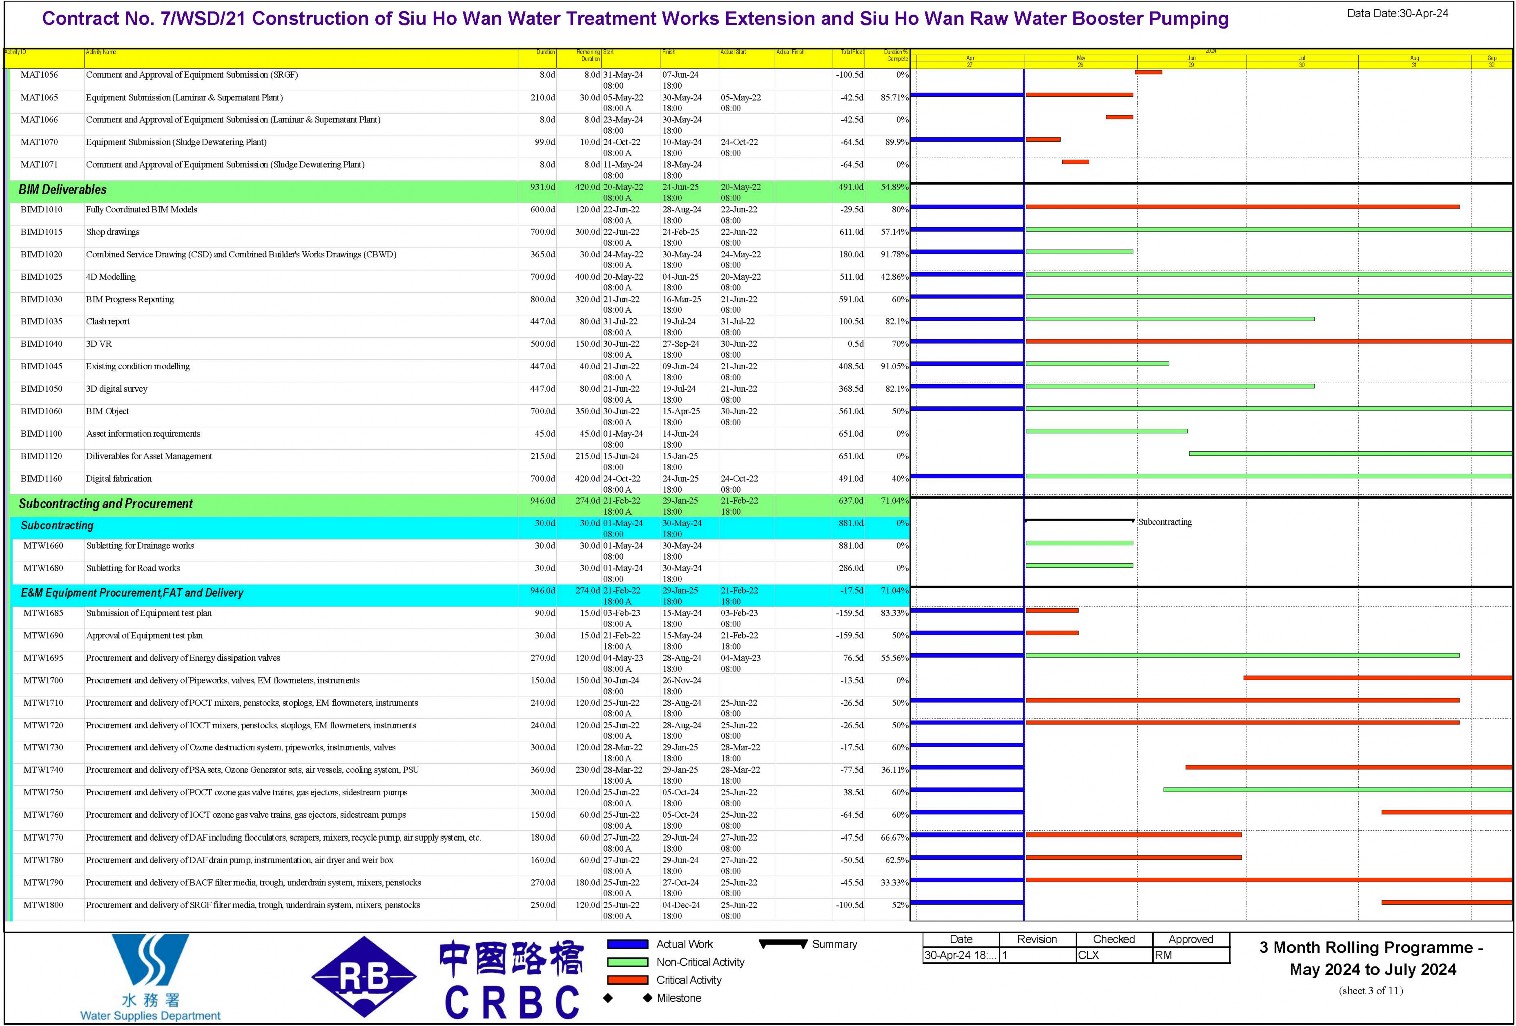Click the 3 Month Rolling Programme title
Viewport: 1516px width, 1026px height.
(x=1371, y=958)
